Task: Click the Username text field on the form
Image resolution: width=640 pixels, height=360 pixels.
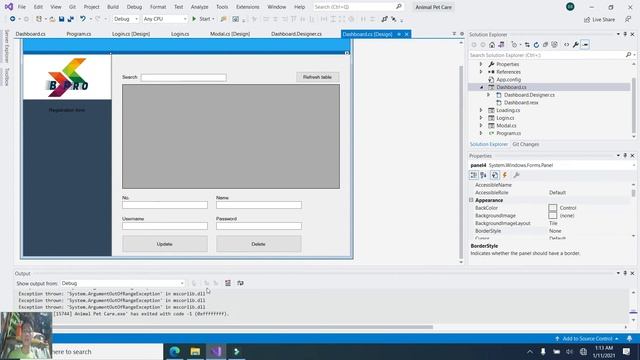Action: (165, 226)
